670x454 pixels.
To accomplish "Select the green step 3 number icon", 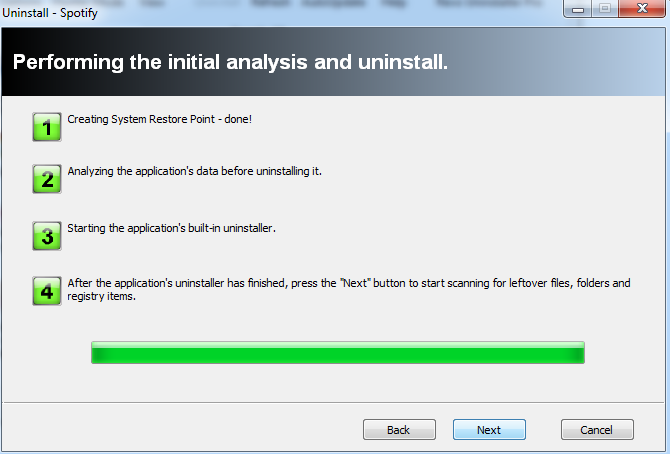I will tap(47, 236).
